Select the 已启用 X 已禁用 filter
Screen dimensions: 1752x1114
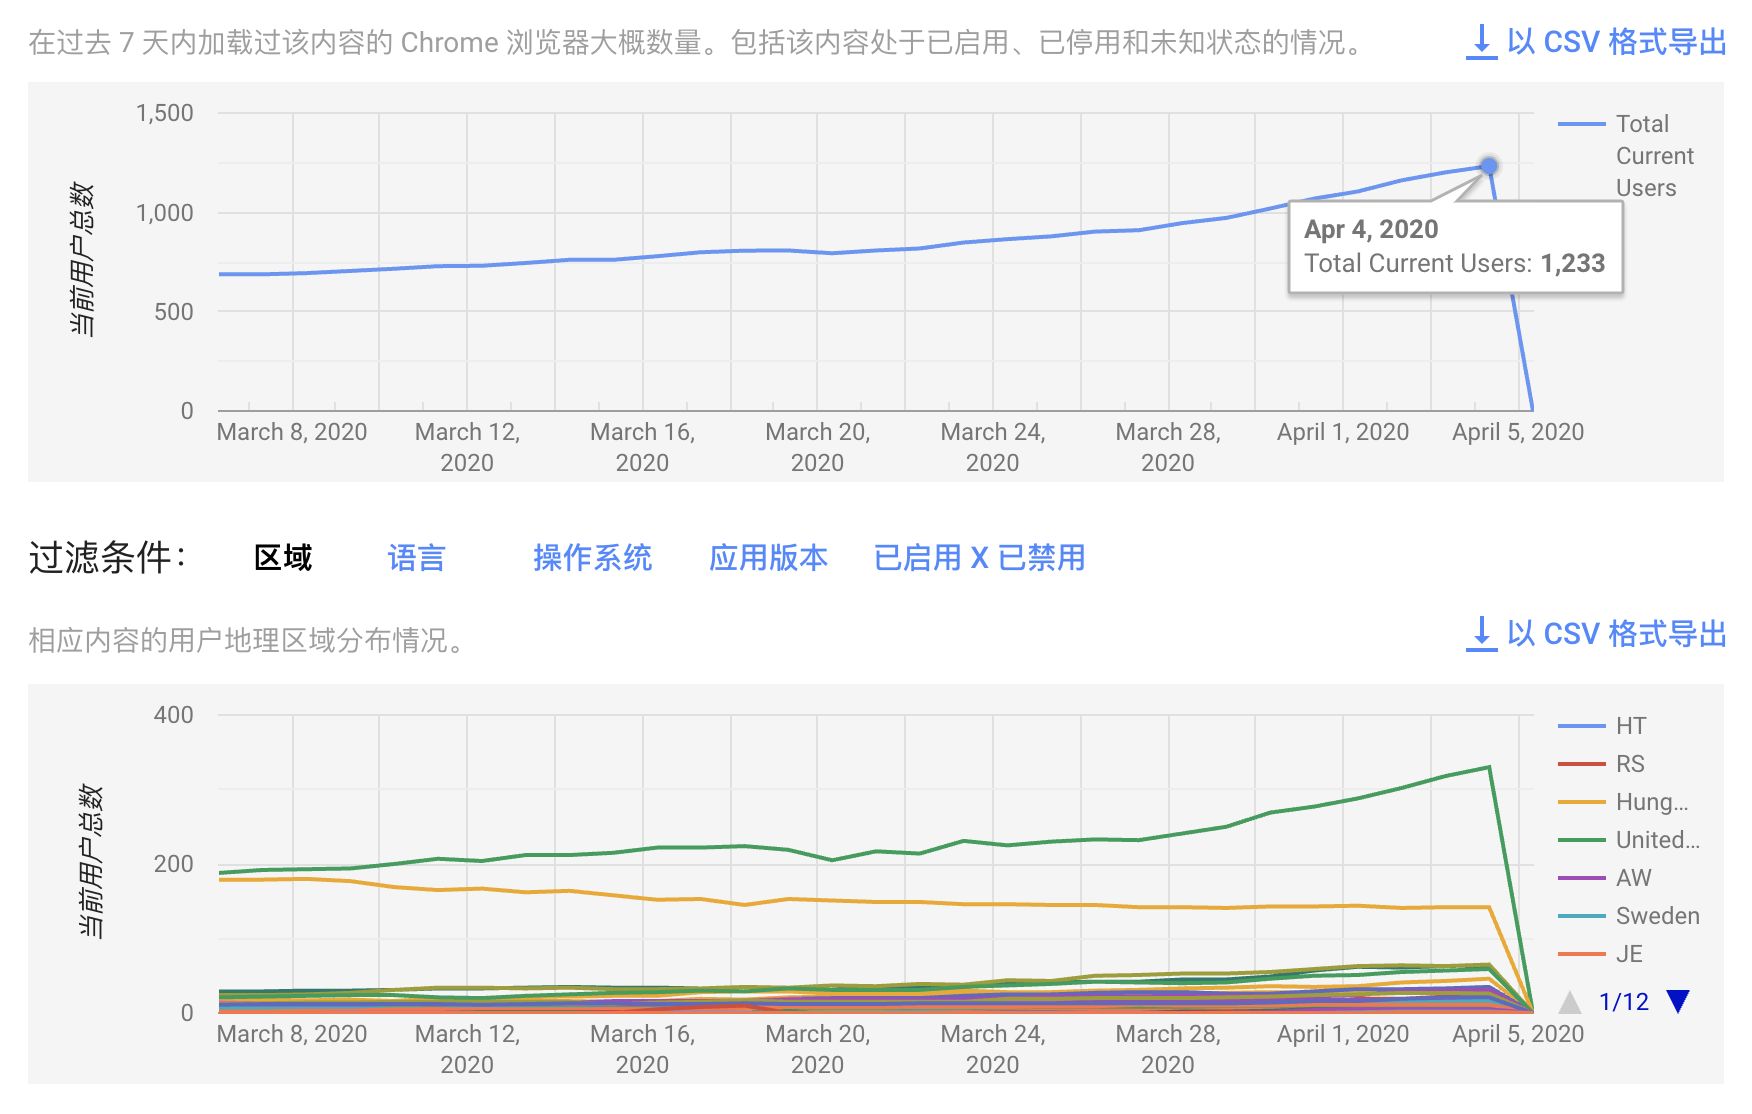tap(979, 558)
